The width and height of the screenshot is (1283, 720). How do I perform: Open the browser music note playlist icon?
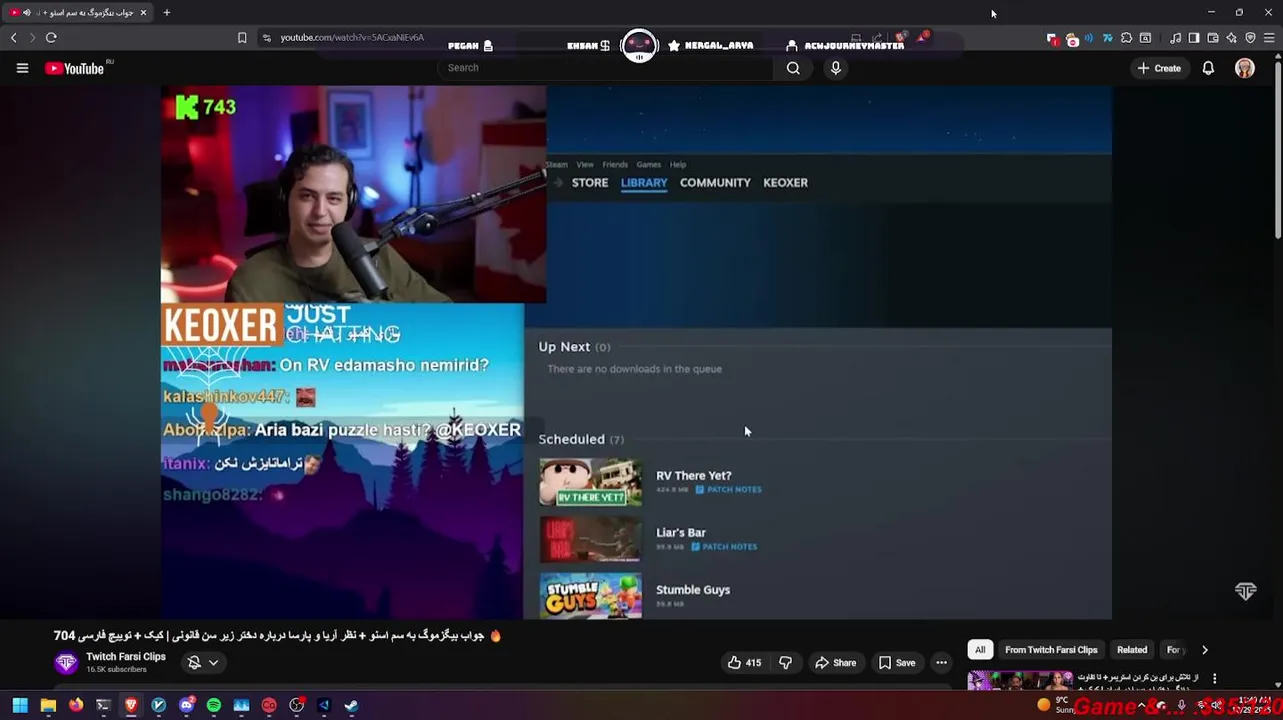tap(1176, 38)
